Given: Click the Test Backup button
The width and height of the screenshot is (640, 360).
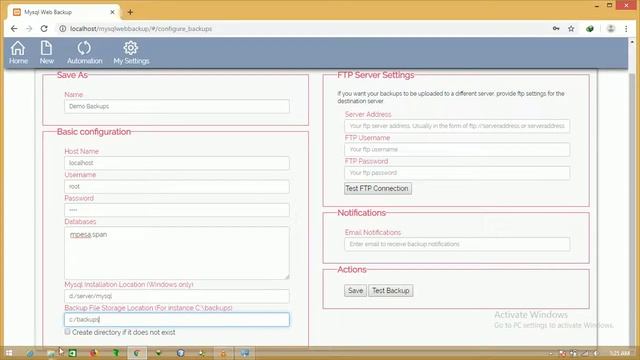Looking at the screenshot, I should (x=391, y=291).
